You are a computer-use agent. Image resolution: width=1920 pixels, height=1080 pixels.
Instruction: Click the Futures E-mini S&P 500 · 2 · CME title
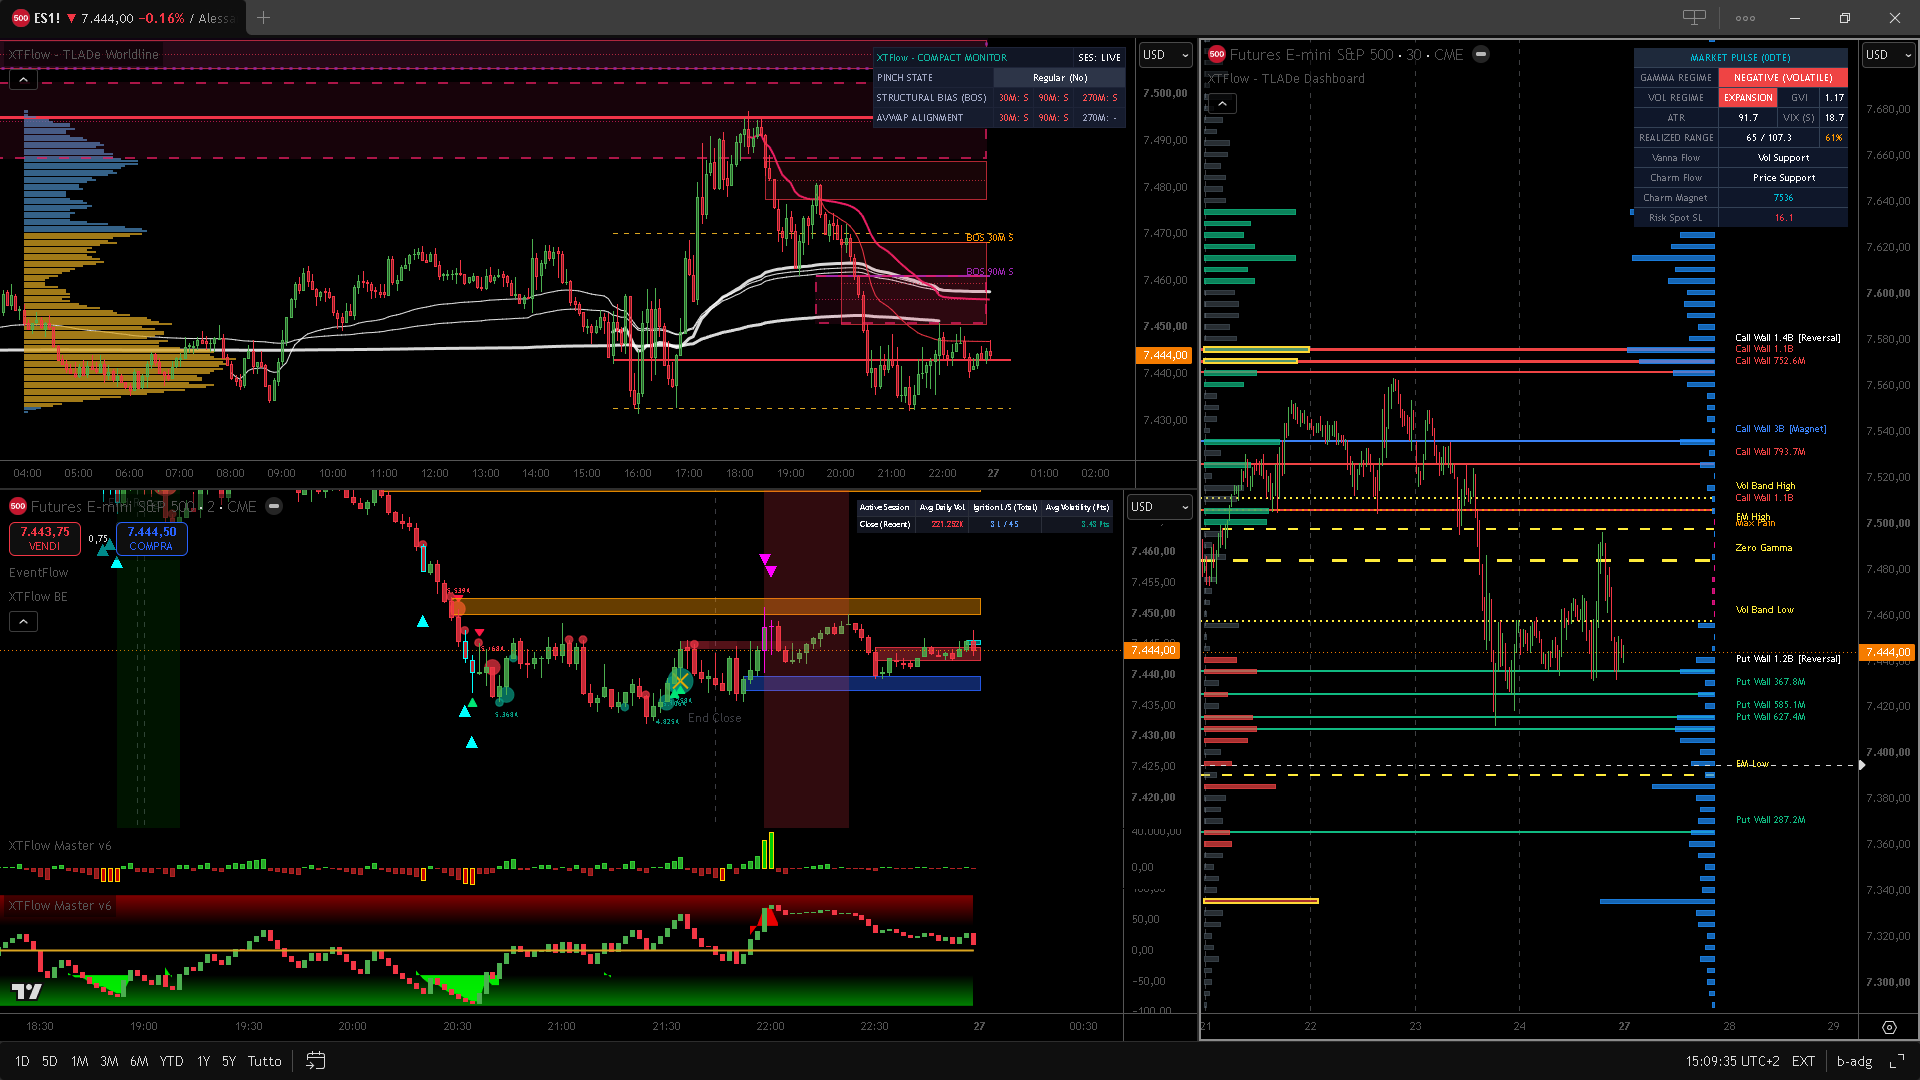[143, 507]
